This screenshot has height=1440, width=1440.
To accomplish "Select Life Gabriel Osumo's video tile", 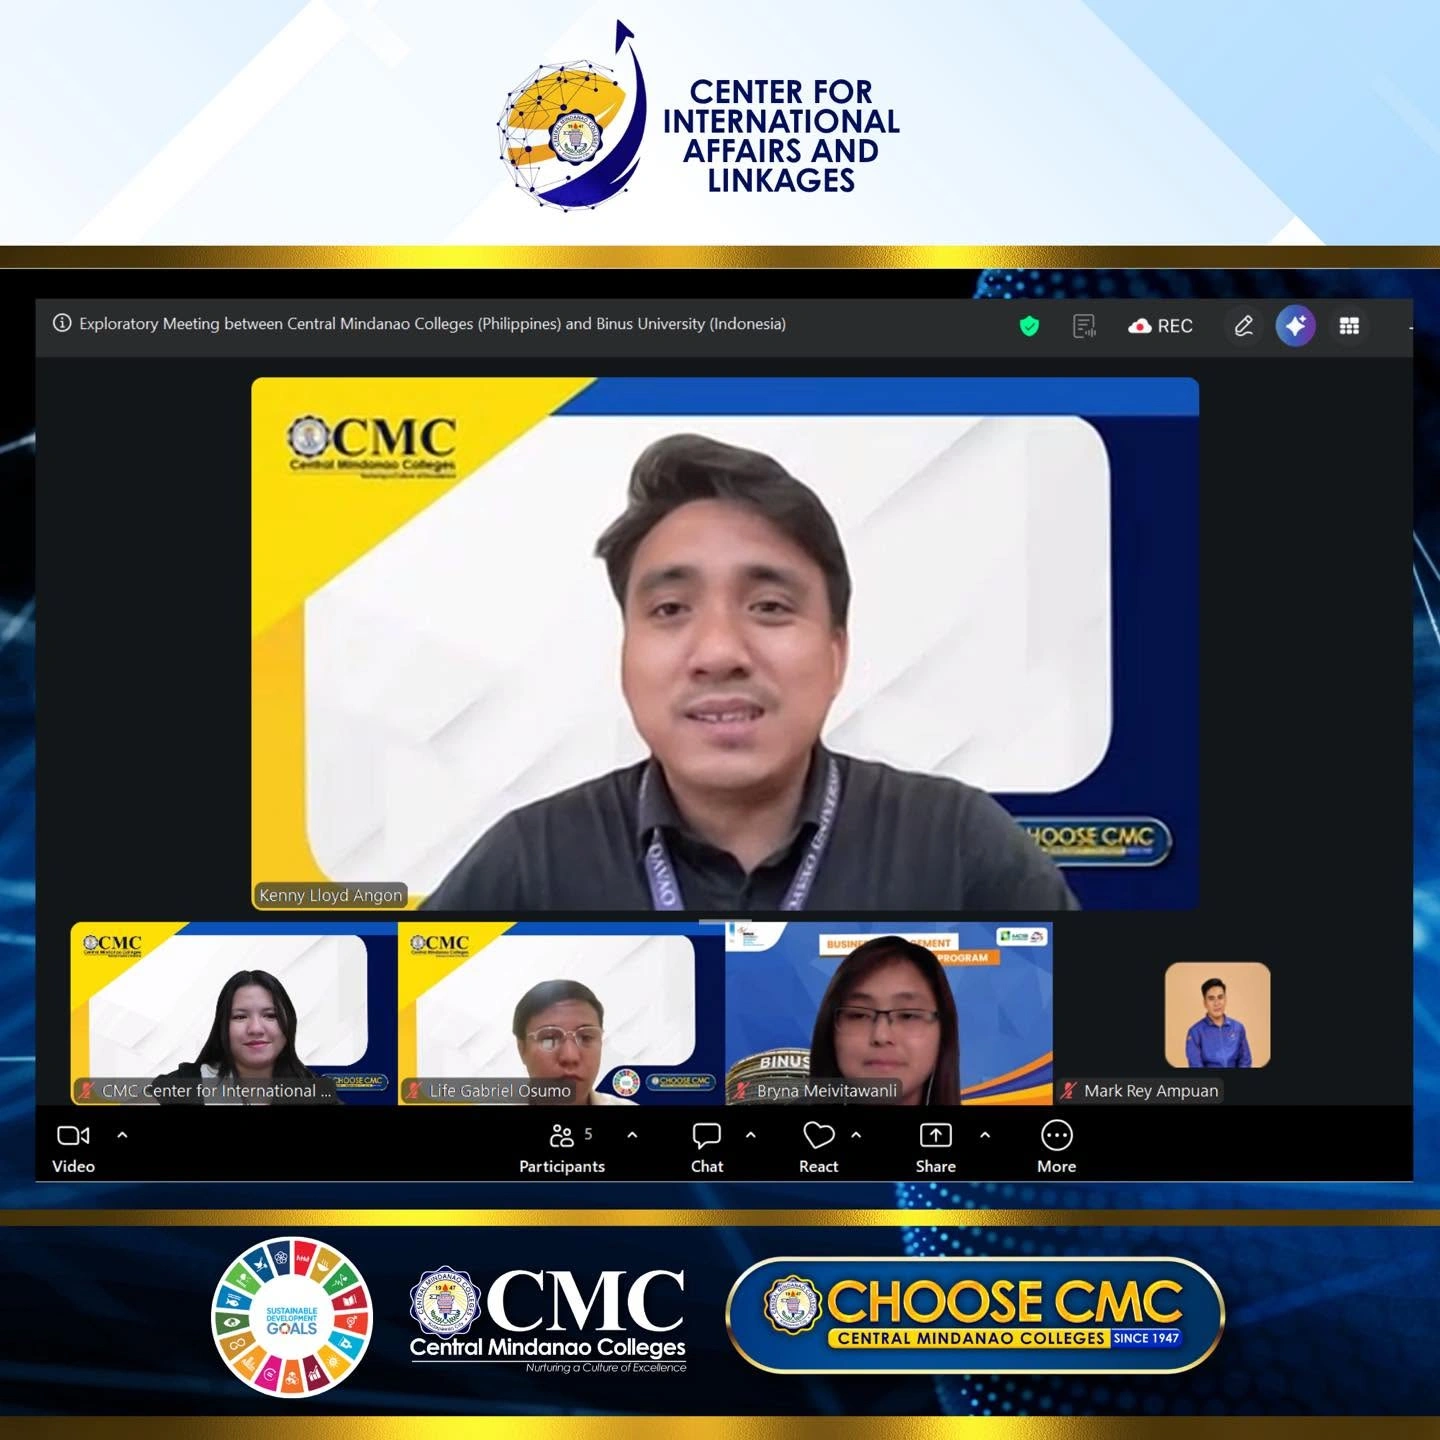I will point(561,1013).
